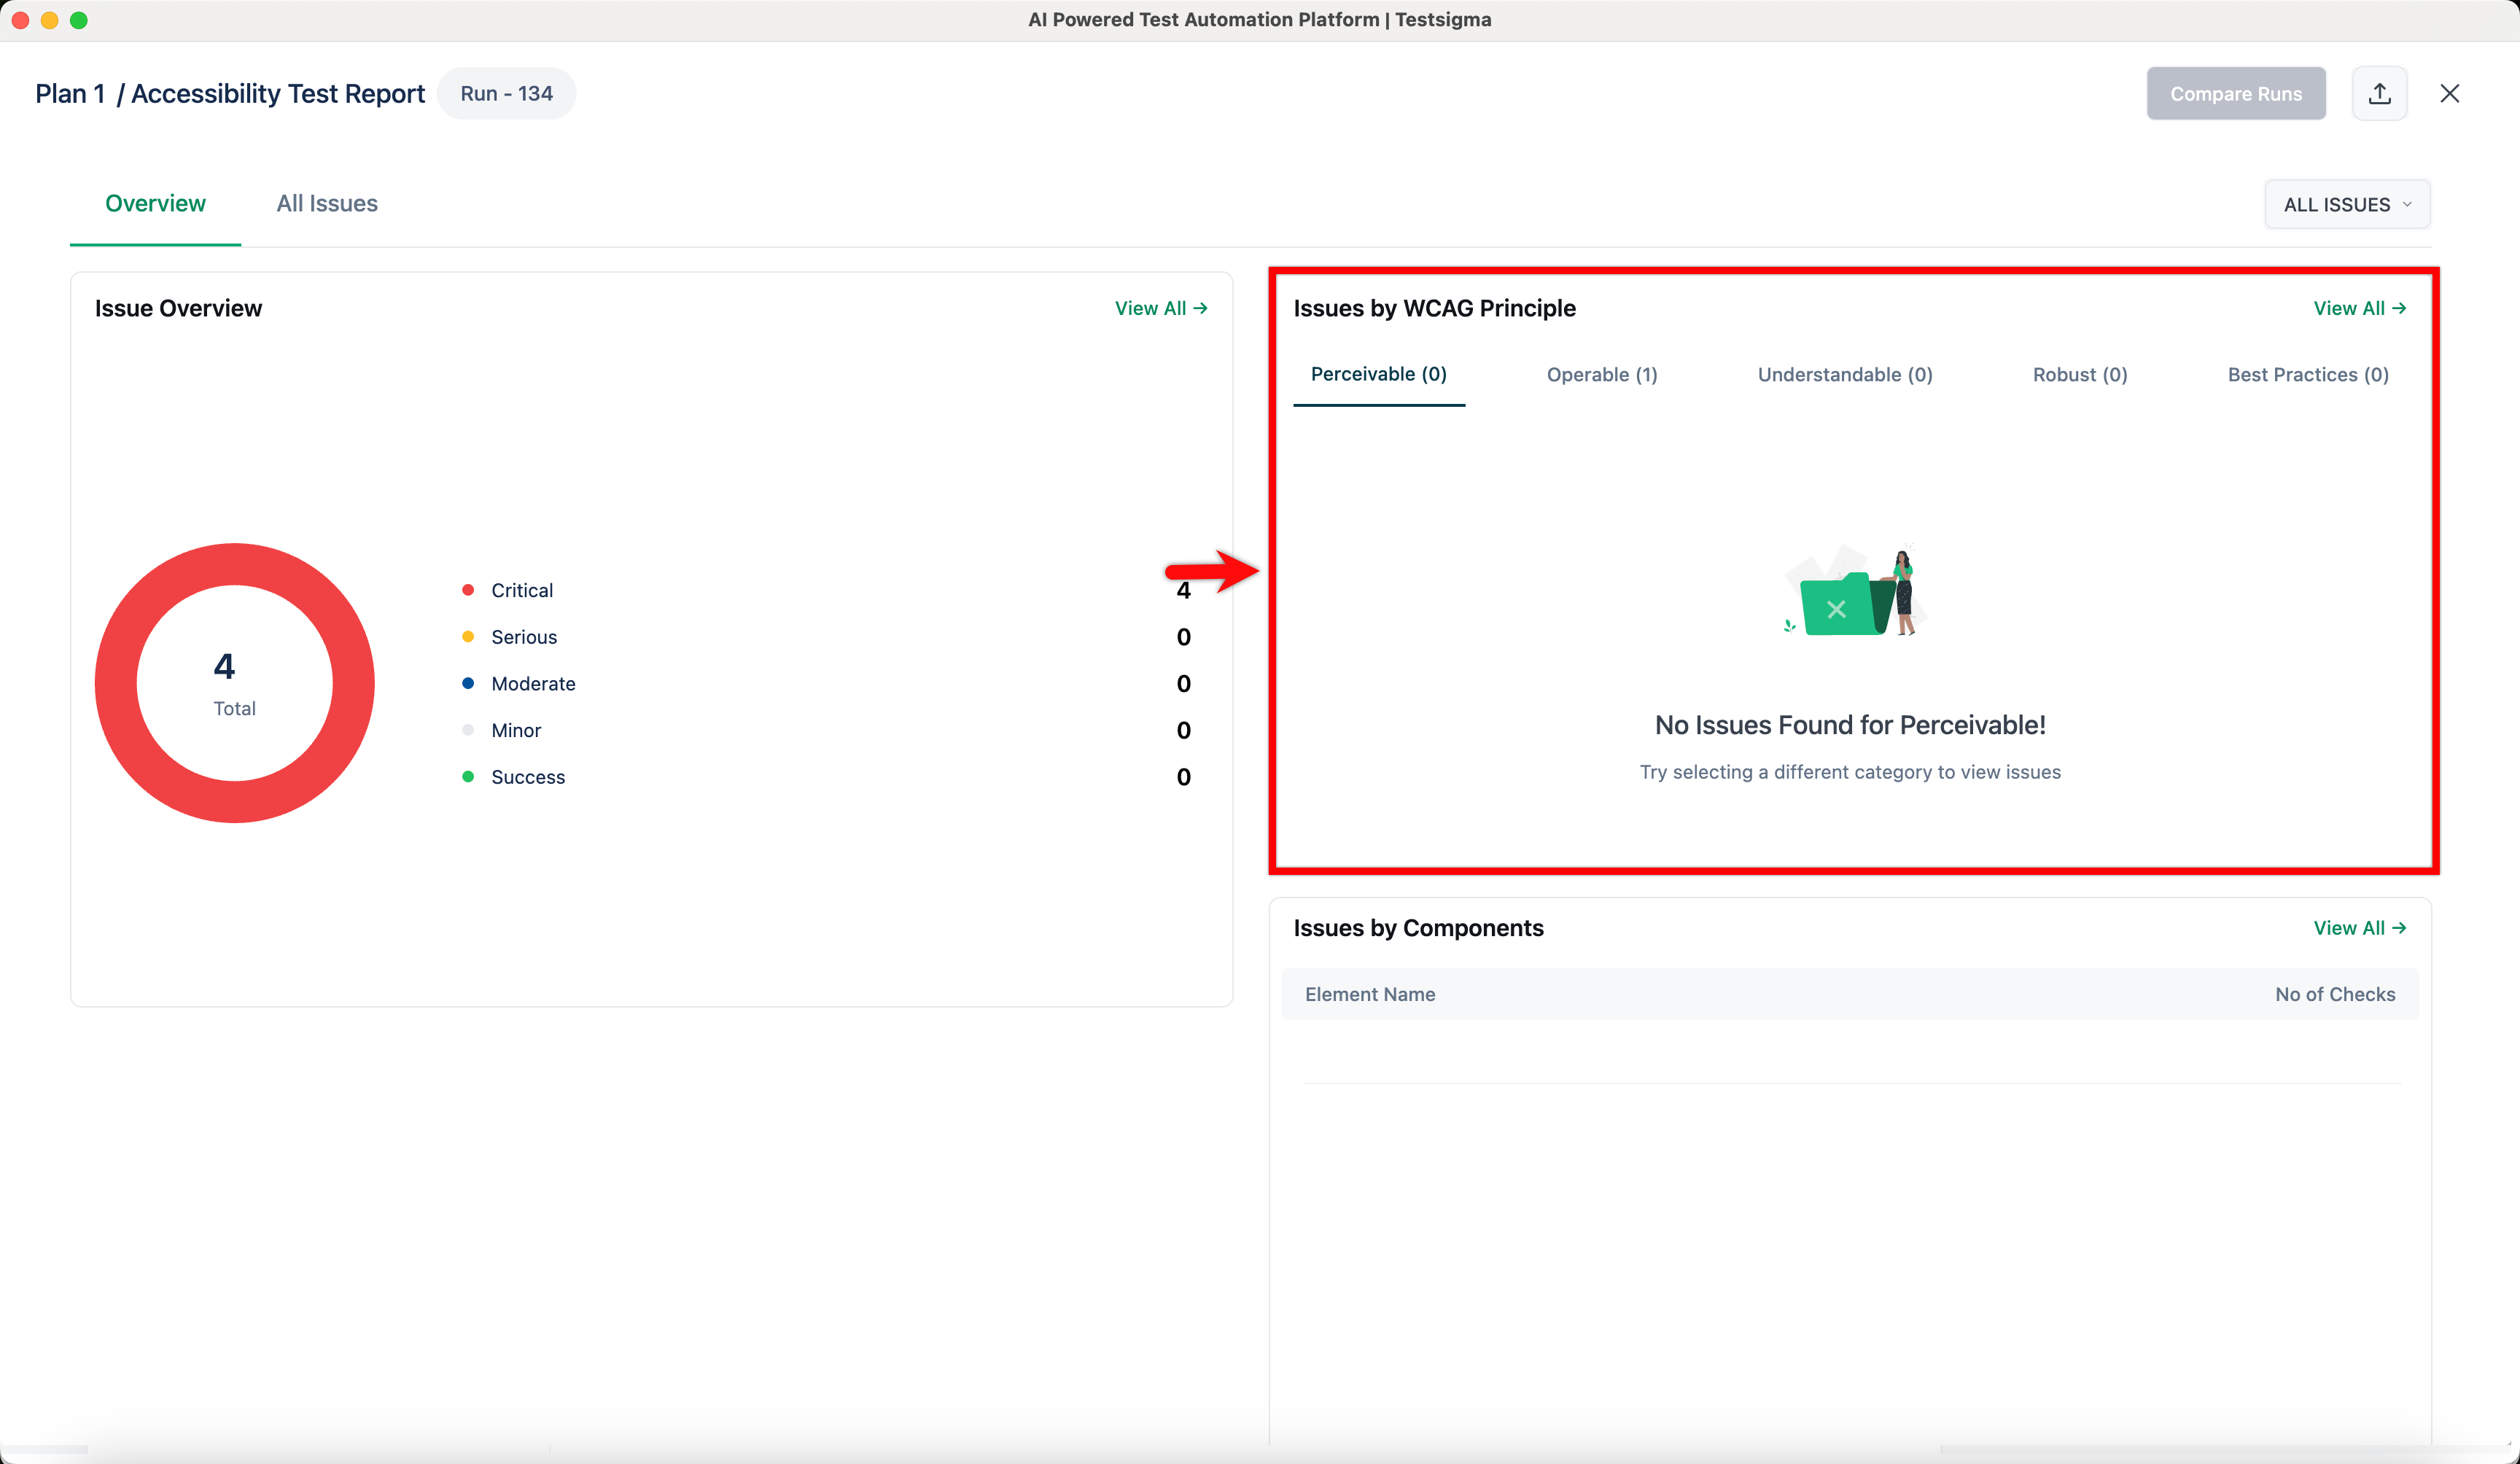
Task: Click the red Critical legend dot
Action: tap(468, 590)
